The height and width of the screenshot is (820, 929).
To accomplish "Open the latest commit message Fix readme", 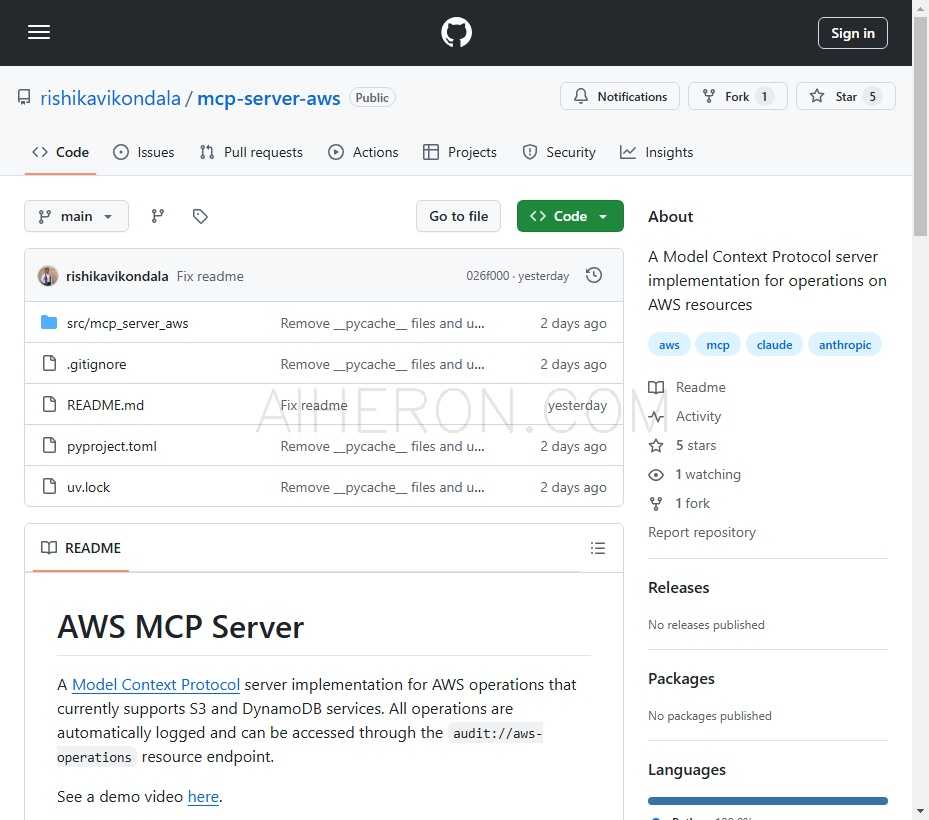I will [210, 277].
